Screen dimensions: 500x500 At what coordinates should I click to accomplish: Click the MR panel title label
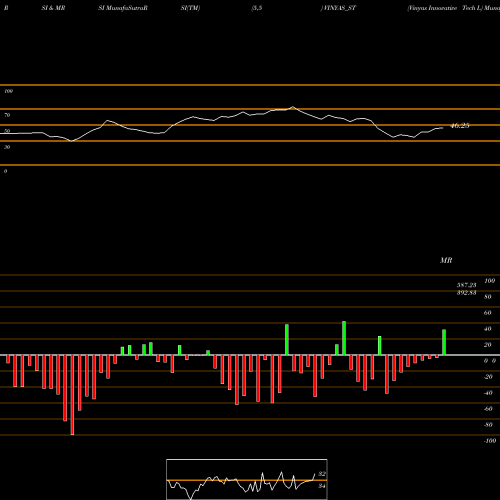(446, 260)
